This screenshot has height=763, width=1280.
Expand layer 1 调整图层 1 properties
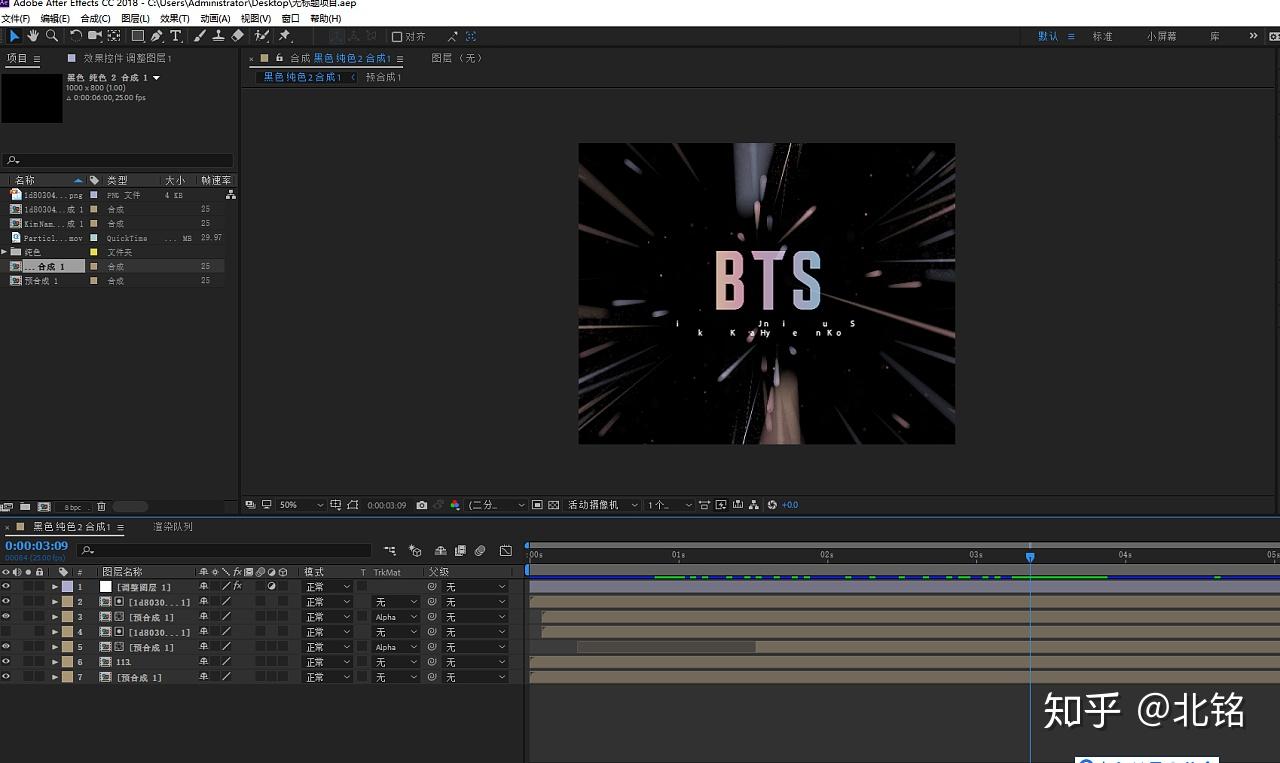tap(55, 587)
